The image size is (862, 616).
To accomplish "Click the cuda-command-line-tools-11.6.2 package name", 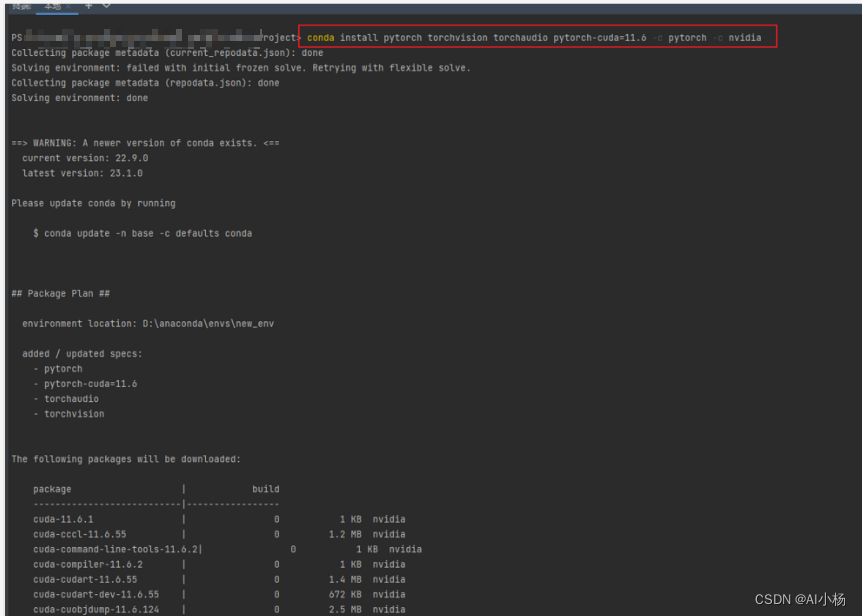I will click(115, 550).
